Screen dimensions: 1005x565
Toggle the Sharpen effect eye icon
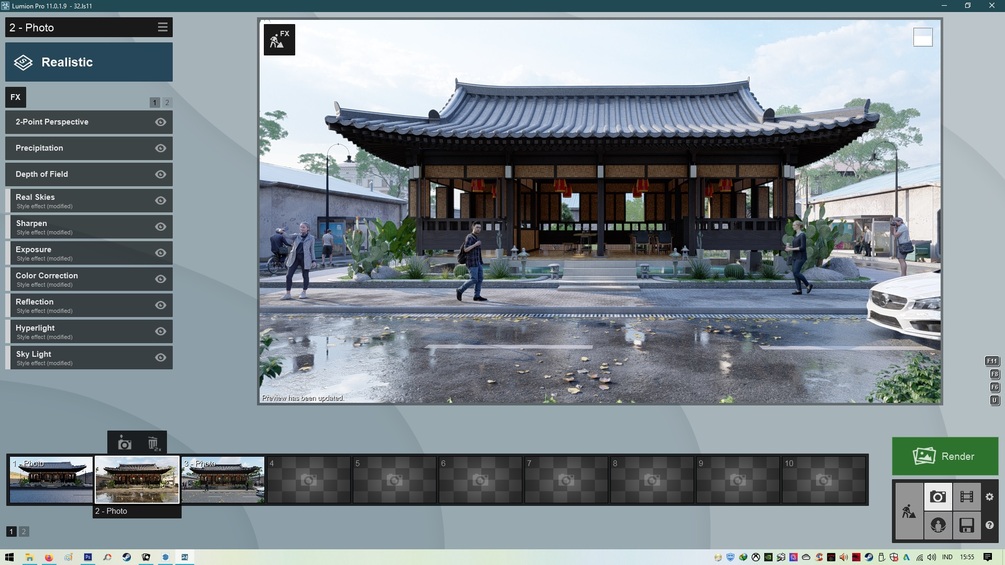[160, 227]
